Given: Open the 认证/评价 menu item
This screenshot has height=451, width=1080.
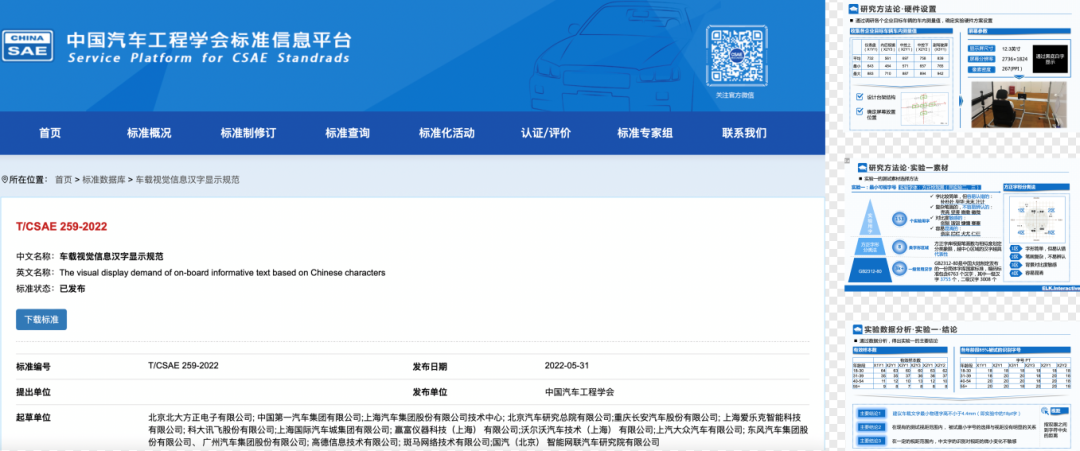Looking at the screenshot, I should click(x=546, y=134).
